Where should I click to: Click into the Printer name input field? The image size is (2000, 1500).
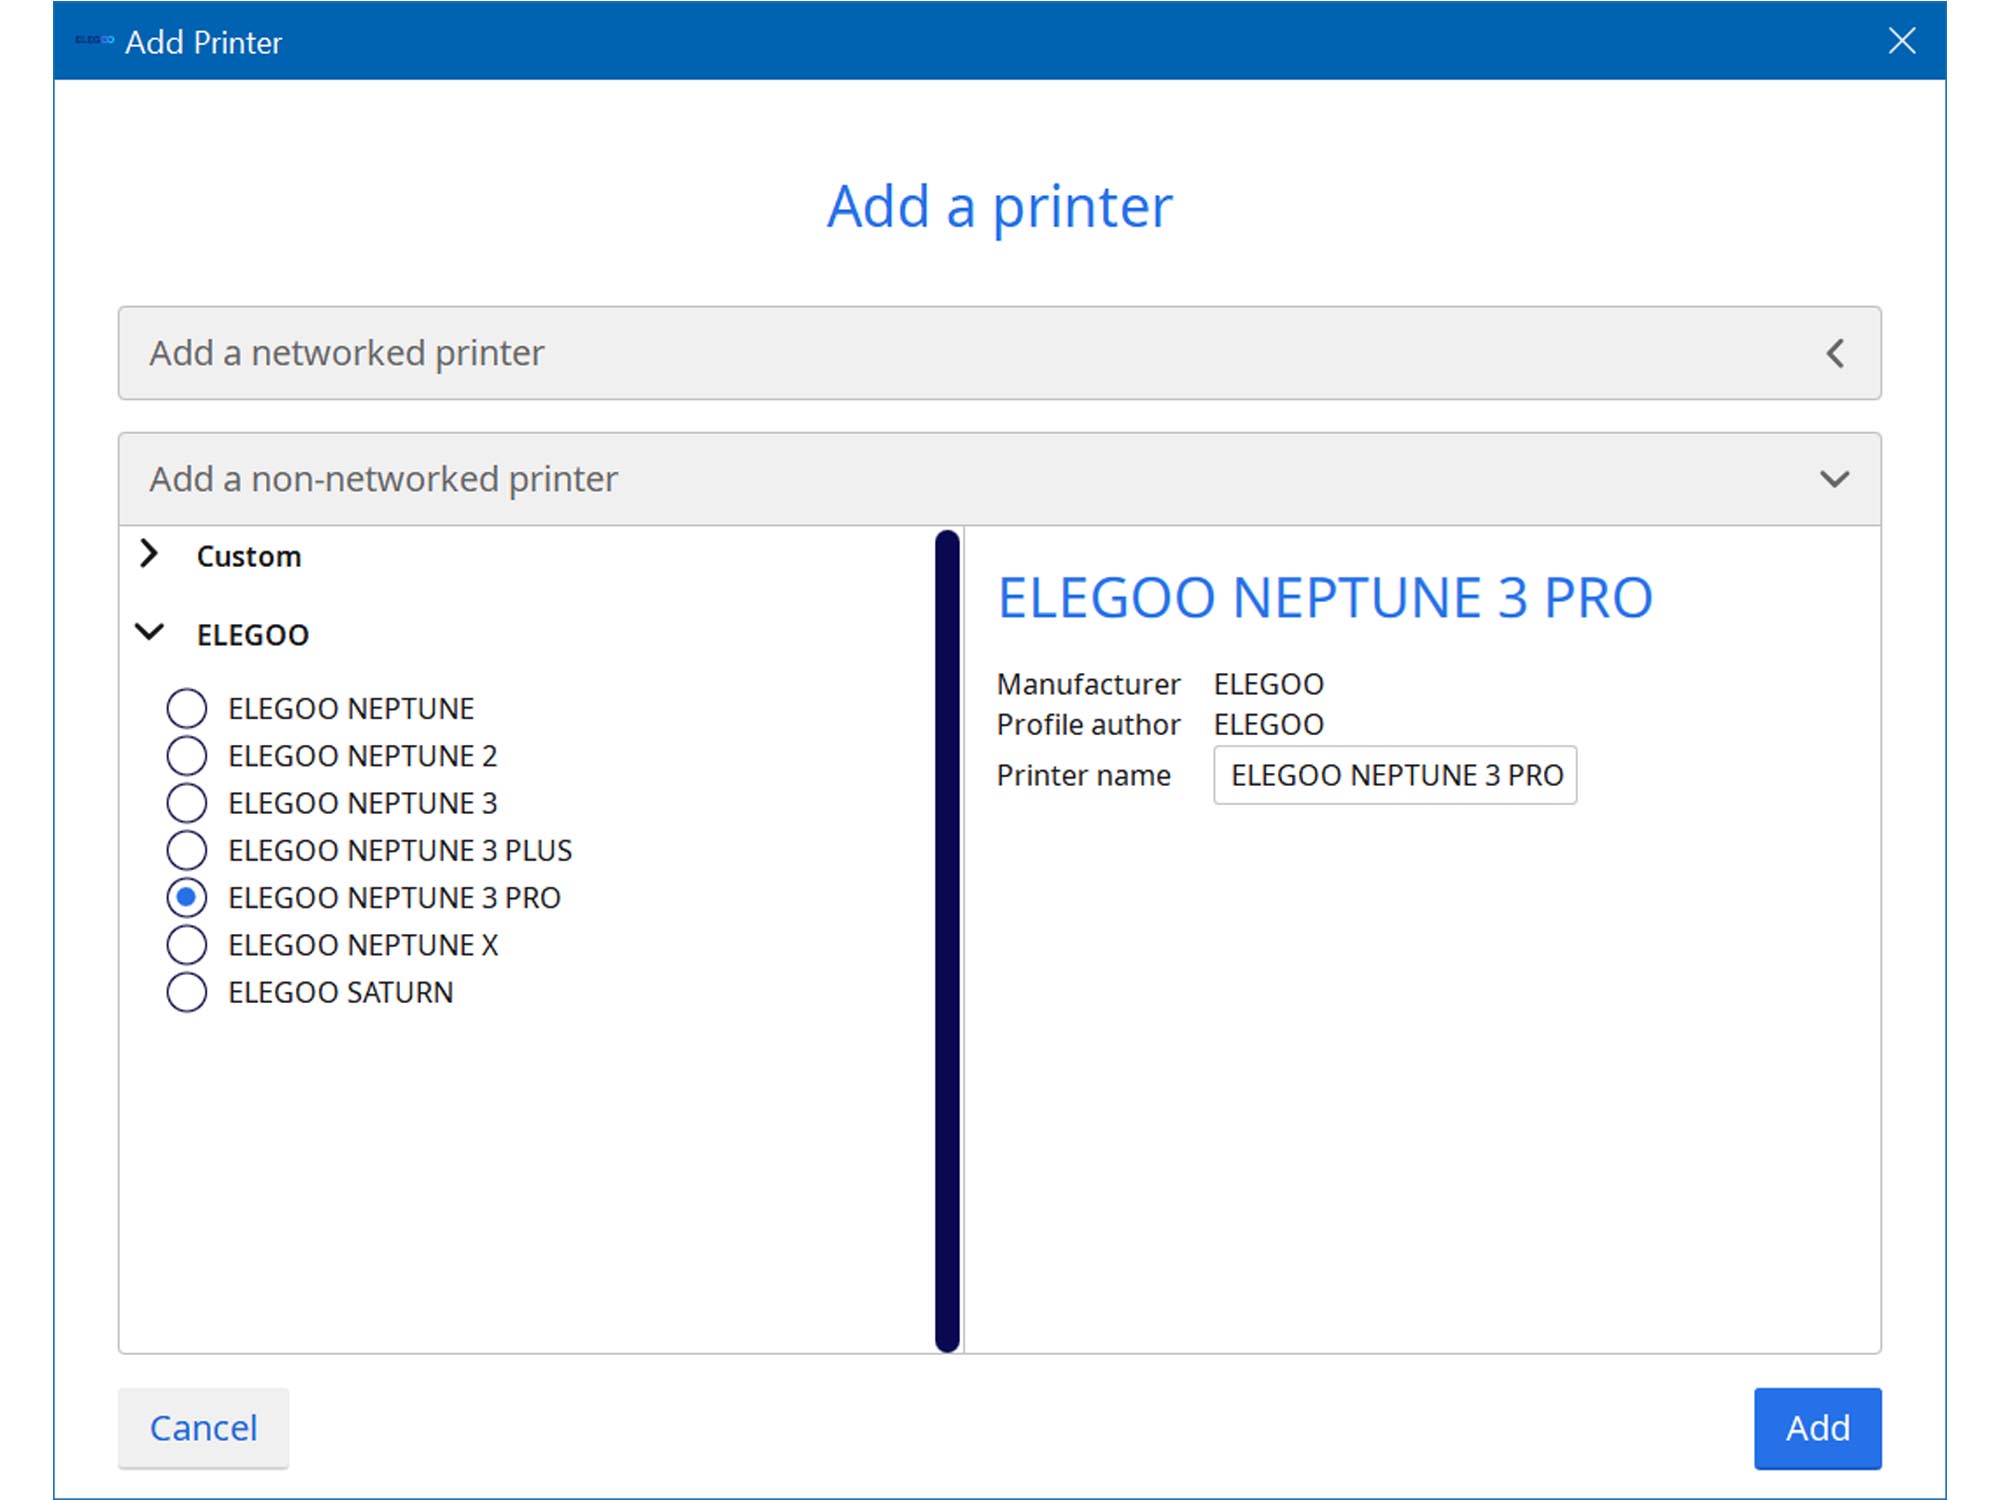(x=1395, y=775)
